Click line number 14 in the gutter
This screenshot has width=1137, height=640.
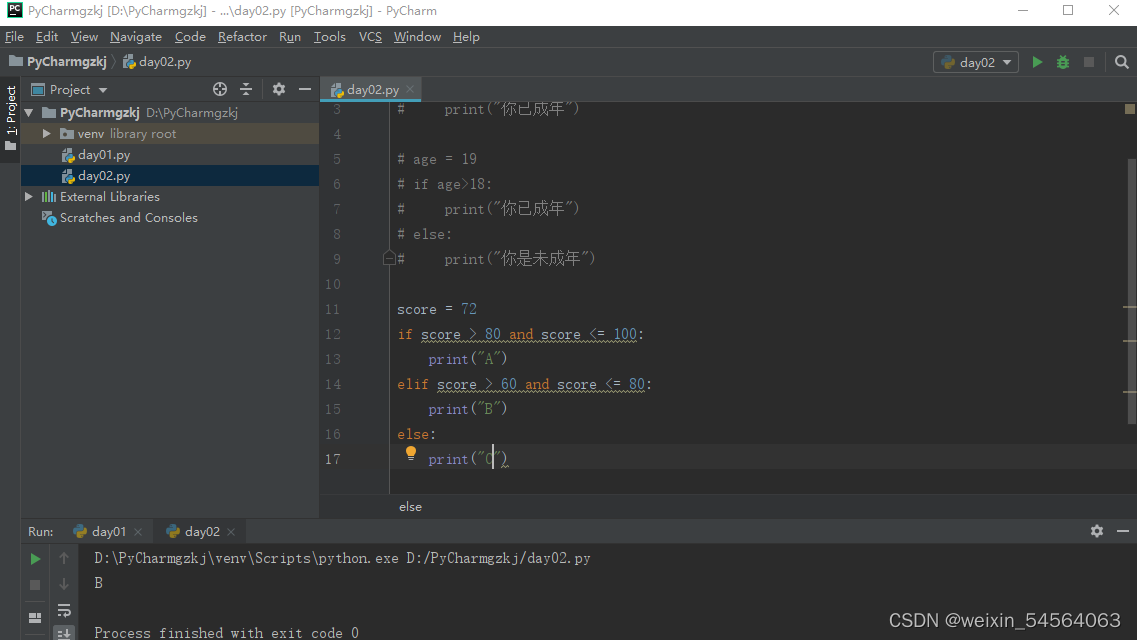click(x=332, y=385)
